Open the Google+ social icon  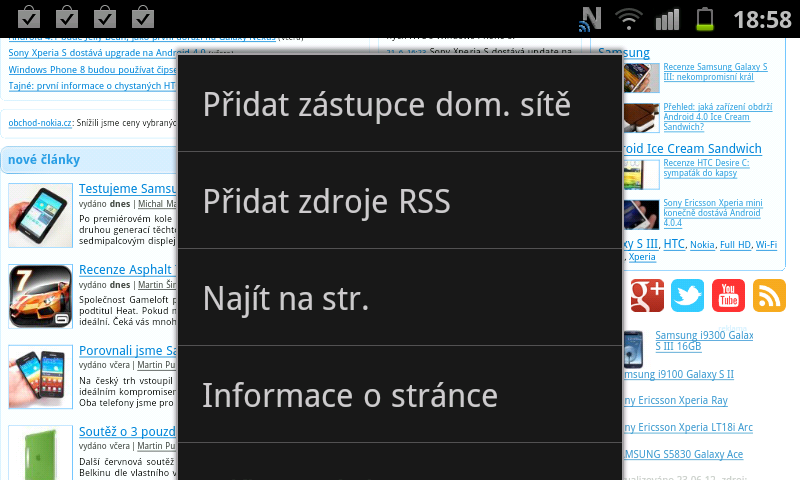(647, 295)
